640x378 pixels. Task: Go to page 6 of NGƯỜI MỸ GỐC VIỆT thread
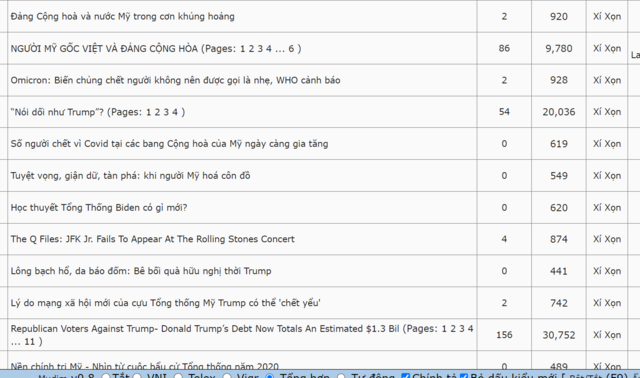(x=291, y=49)
